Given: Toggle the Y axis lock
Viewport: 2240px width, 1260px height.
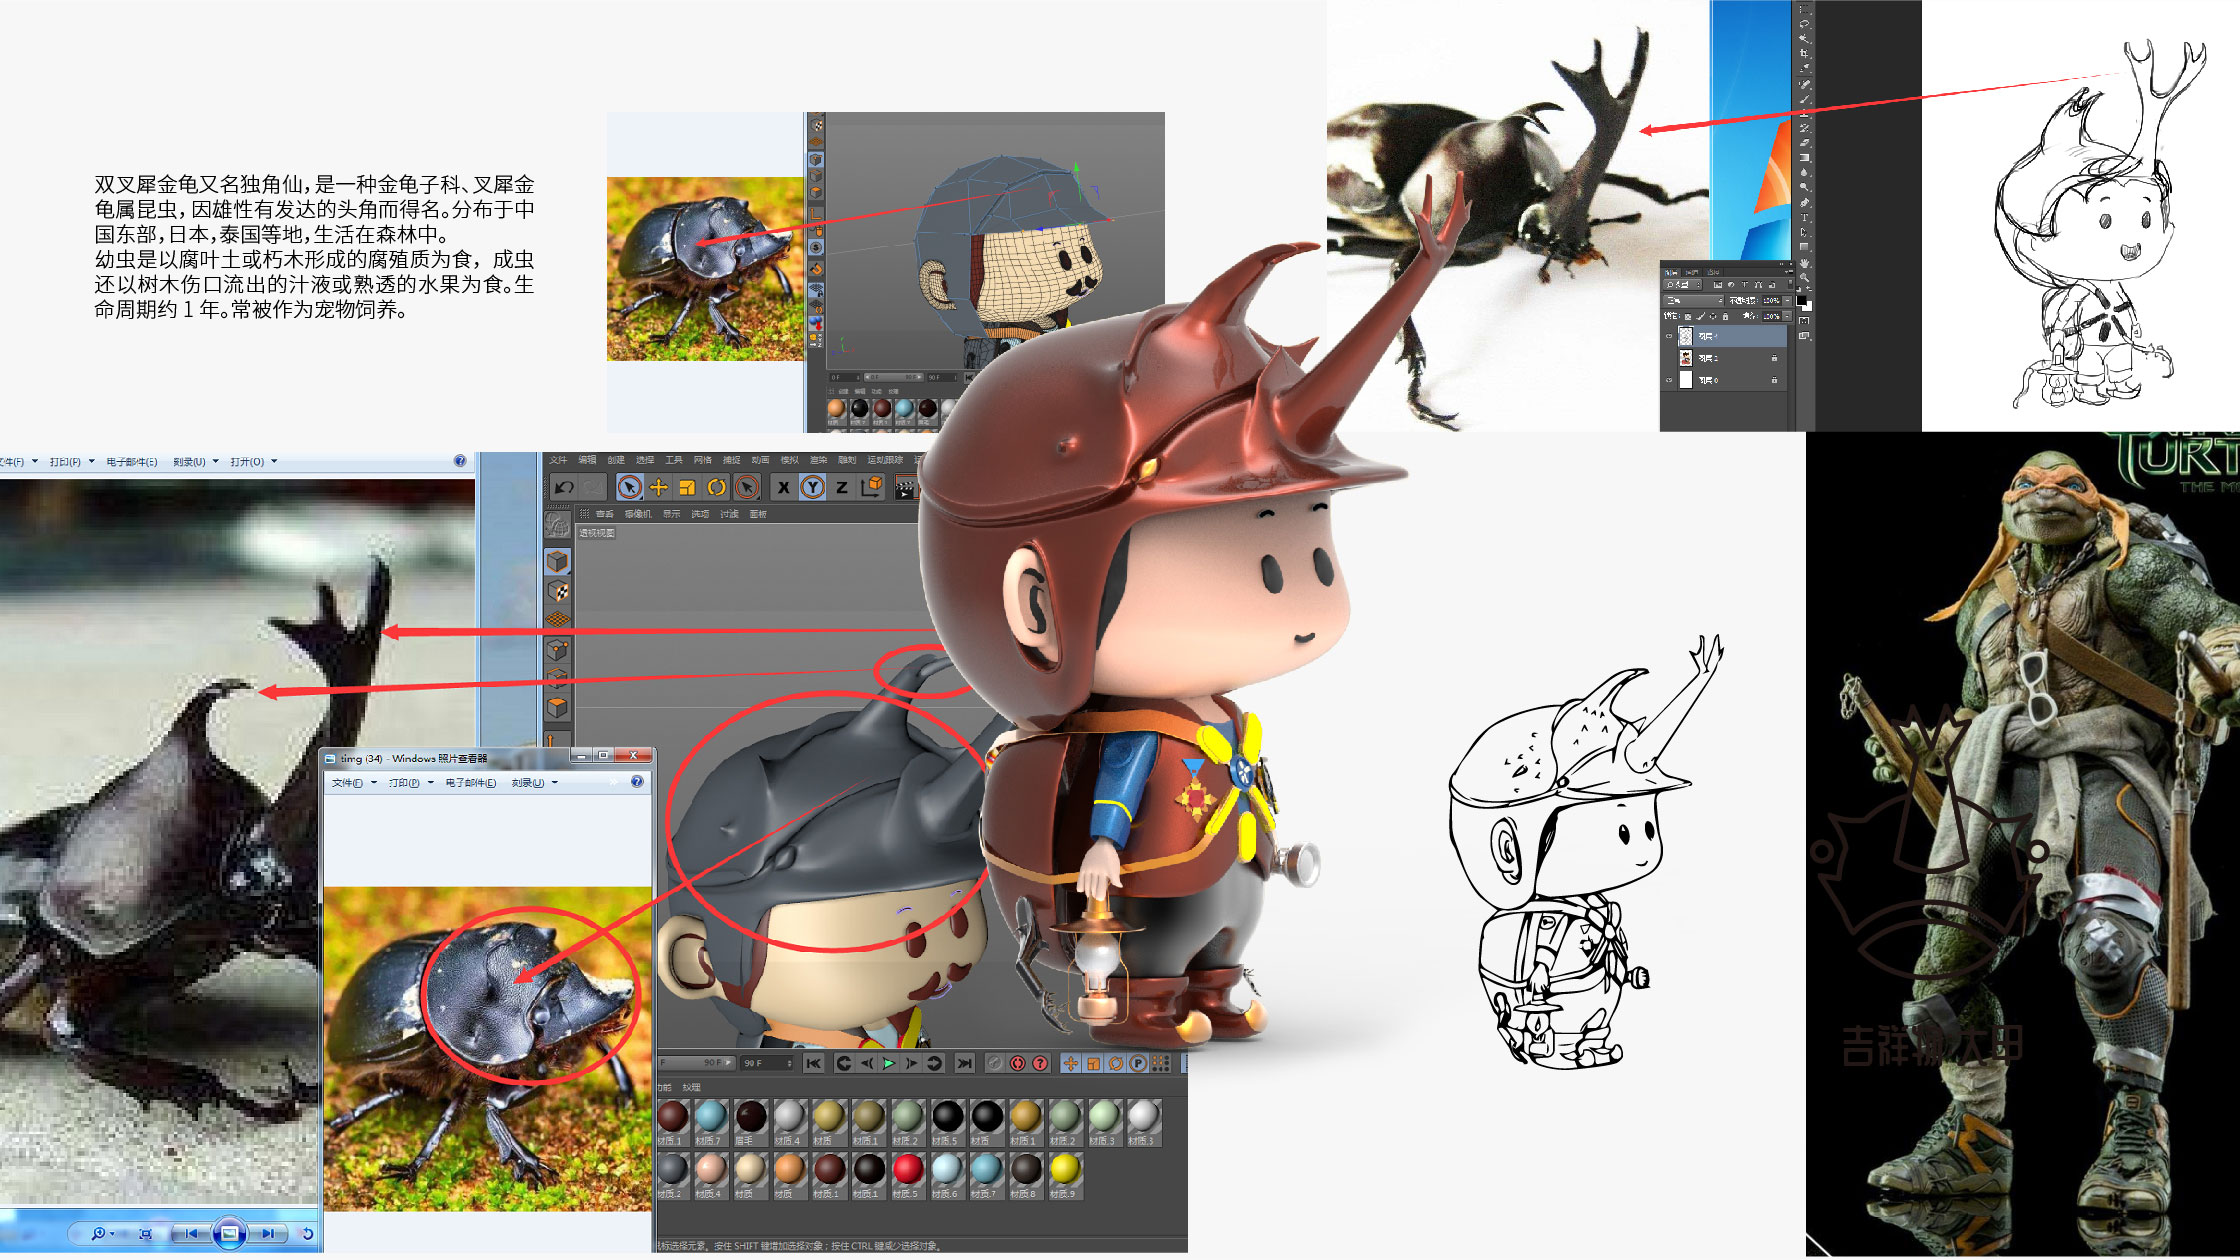Looking at the screenshot, I should (812, 487).
